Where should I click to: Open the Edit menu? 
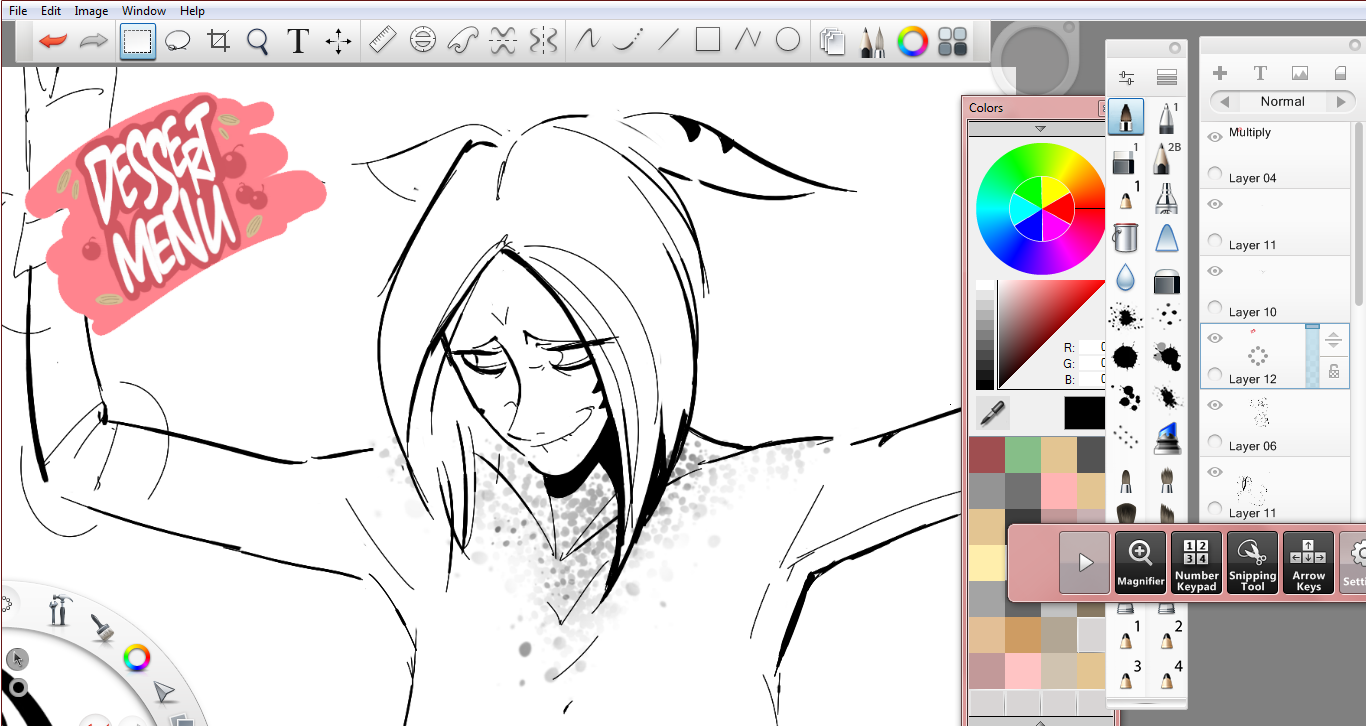51,11
